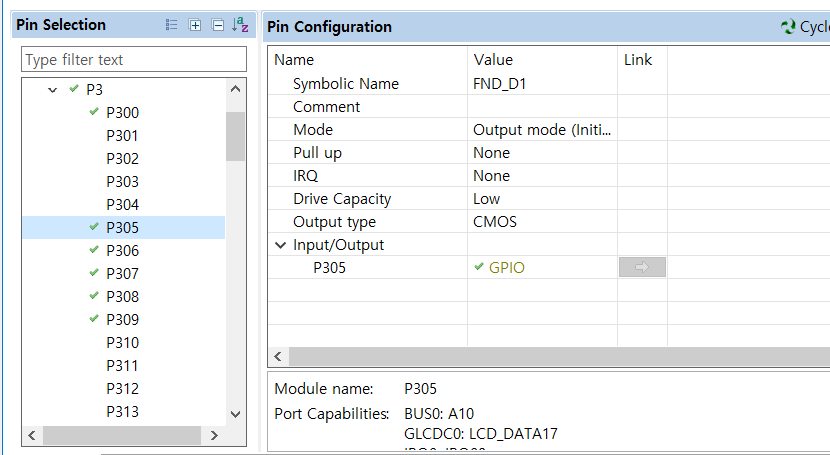Click the flat list view icon in Pin Selection
Screen dimensions: 830x455
tap(172, 25)
